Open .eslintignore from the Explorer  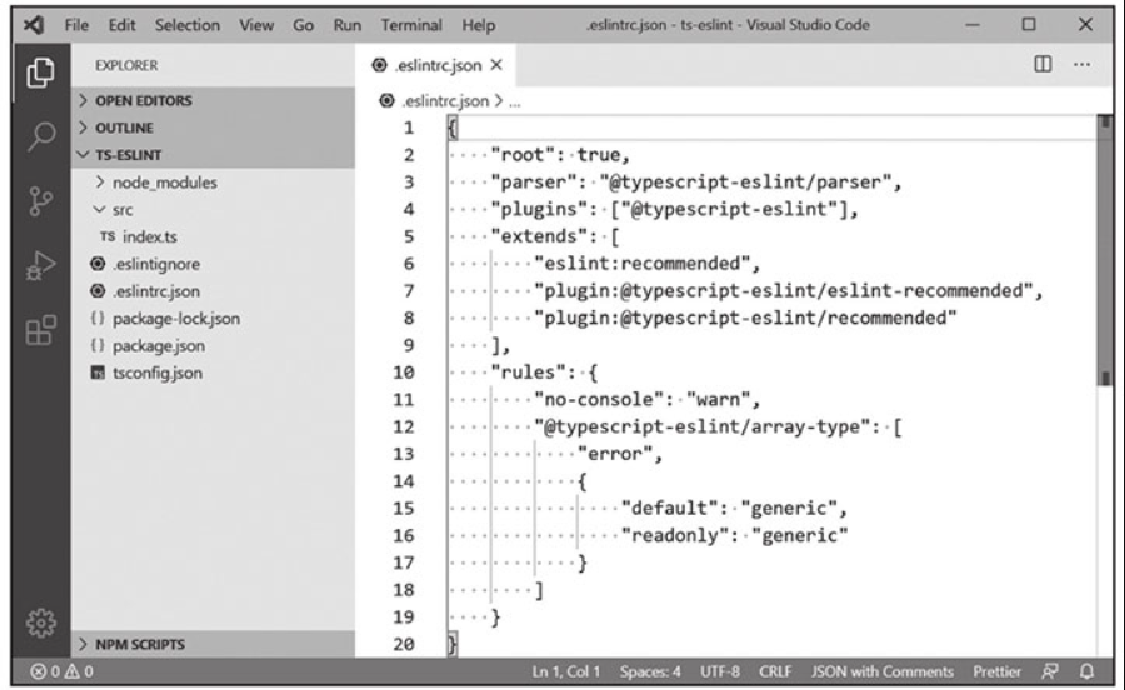(x=156, y=264)
